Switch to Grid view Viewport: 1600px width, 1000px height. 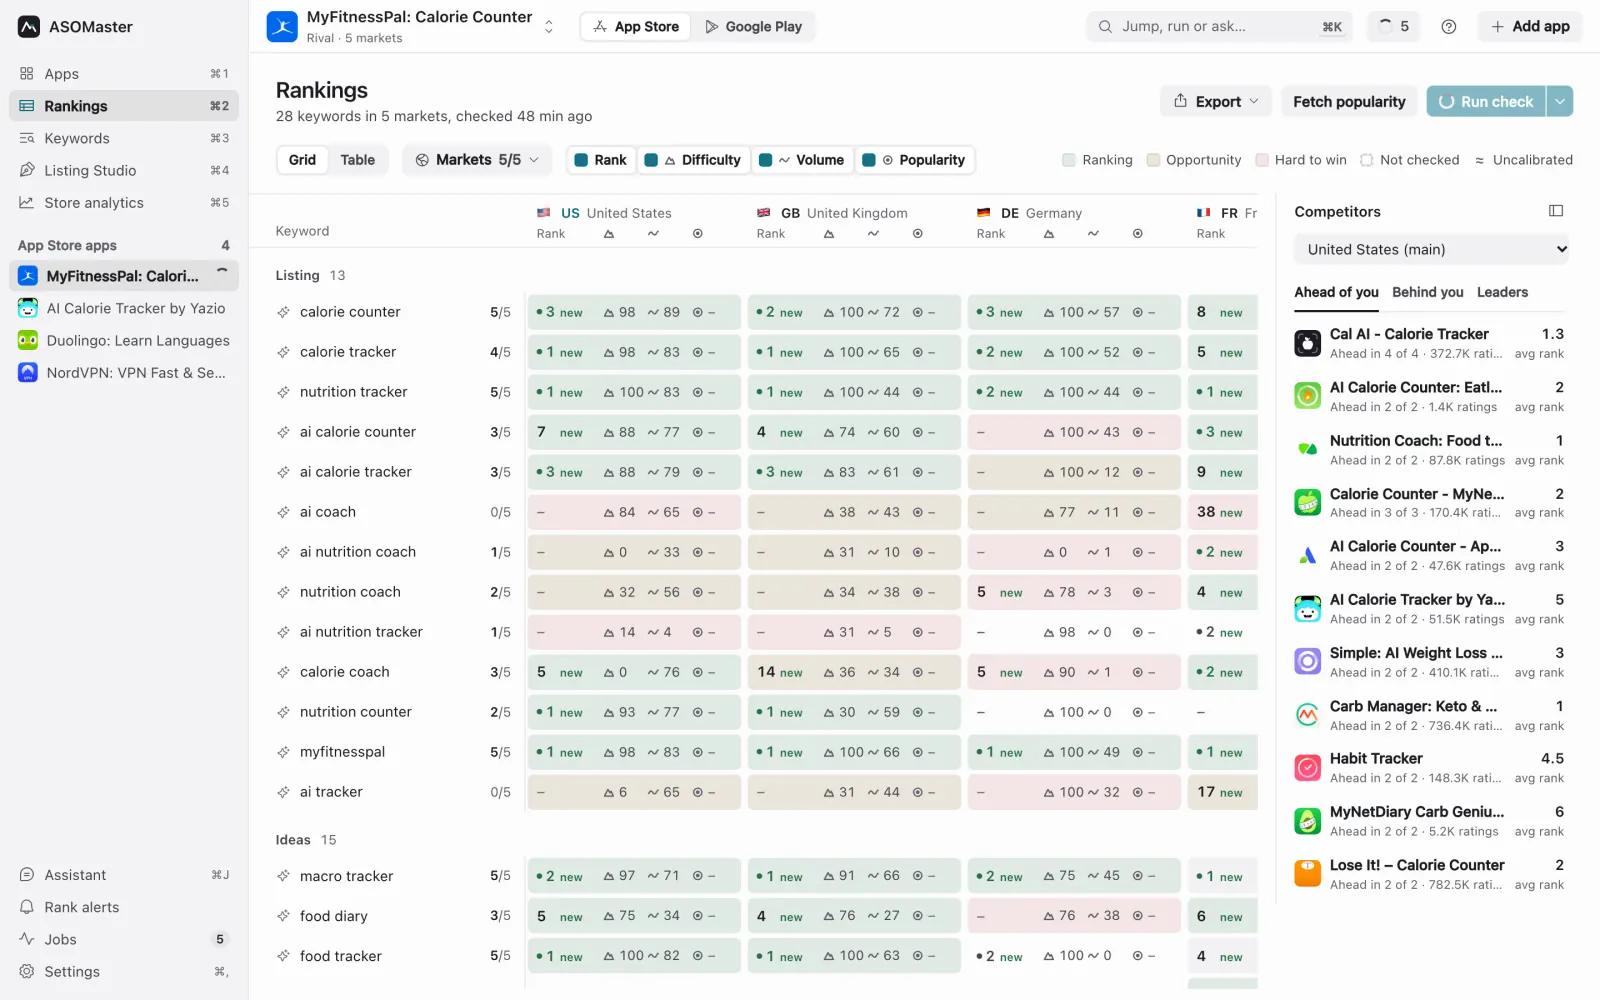pyautogui.click(x=302, y=160)
